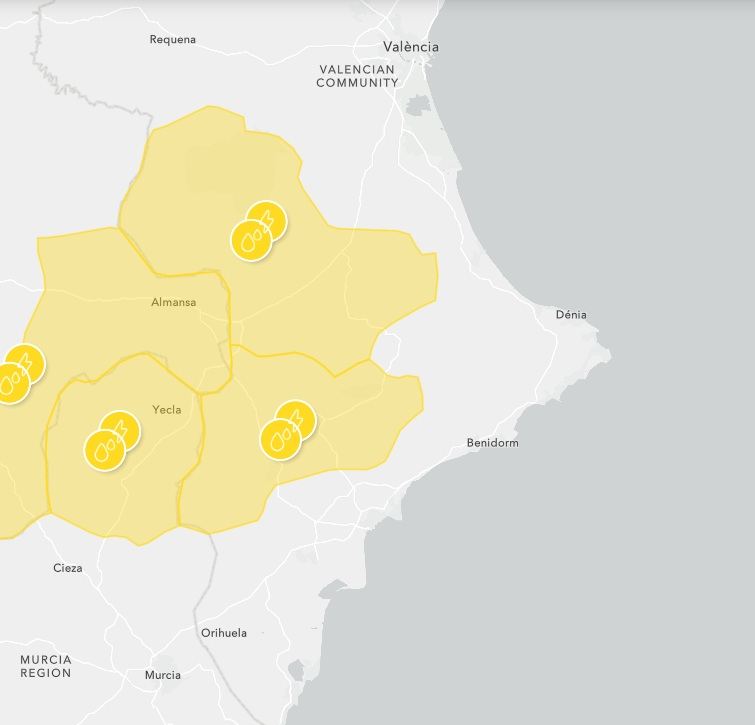This screenshot has height=725, width=755.
Task: Click the Orihuela town label
Action: click(x=224, y=633)
